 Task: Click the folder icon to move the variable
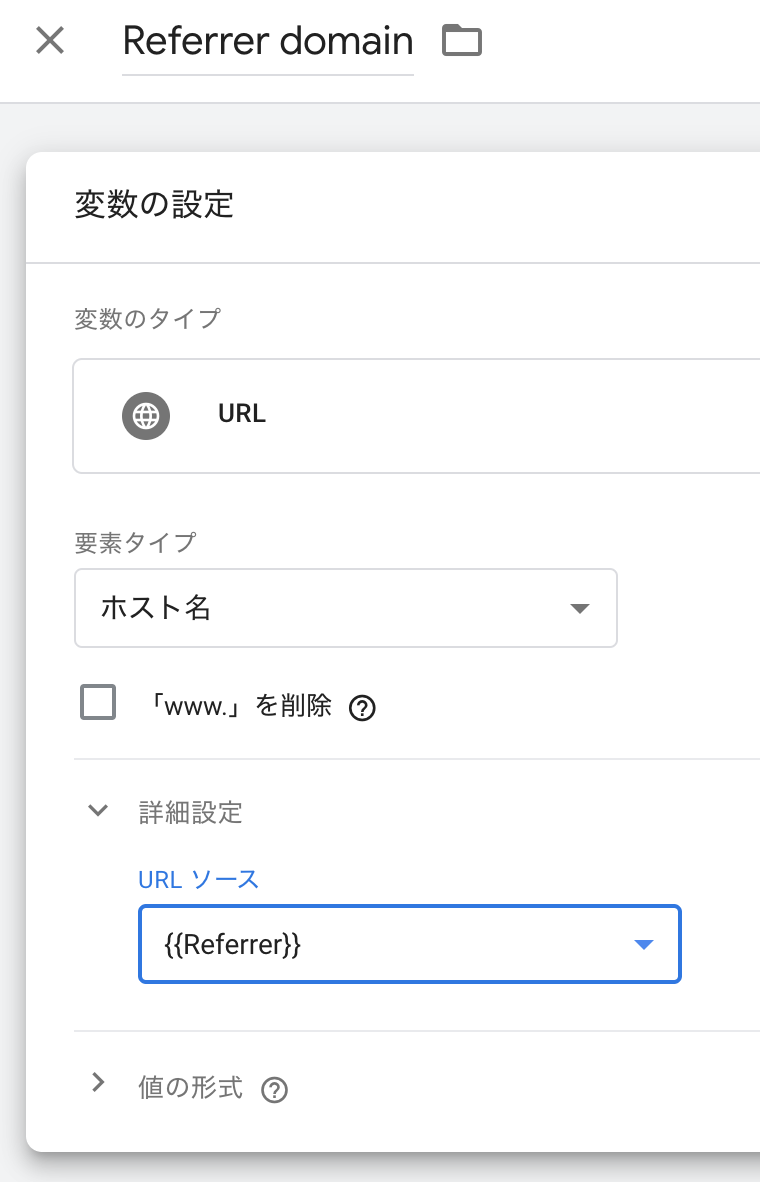[462, 40]
